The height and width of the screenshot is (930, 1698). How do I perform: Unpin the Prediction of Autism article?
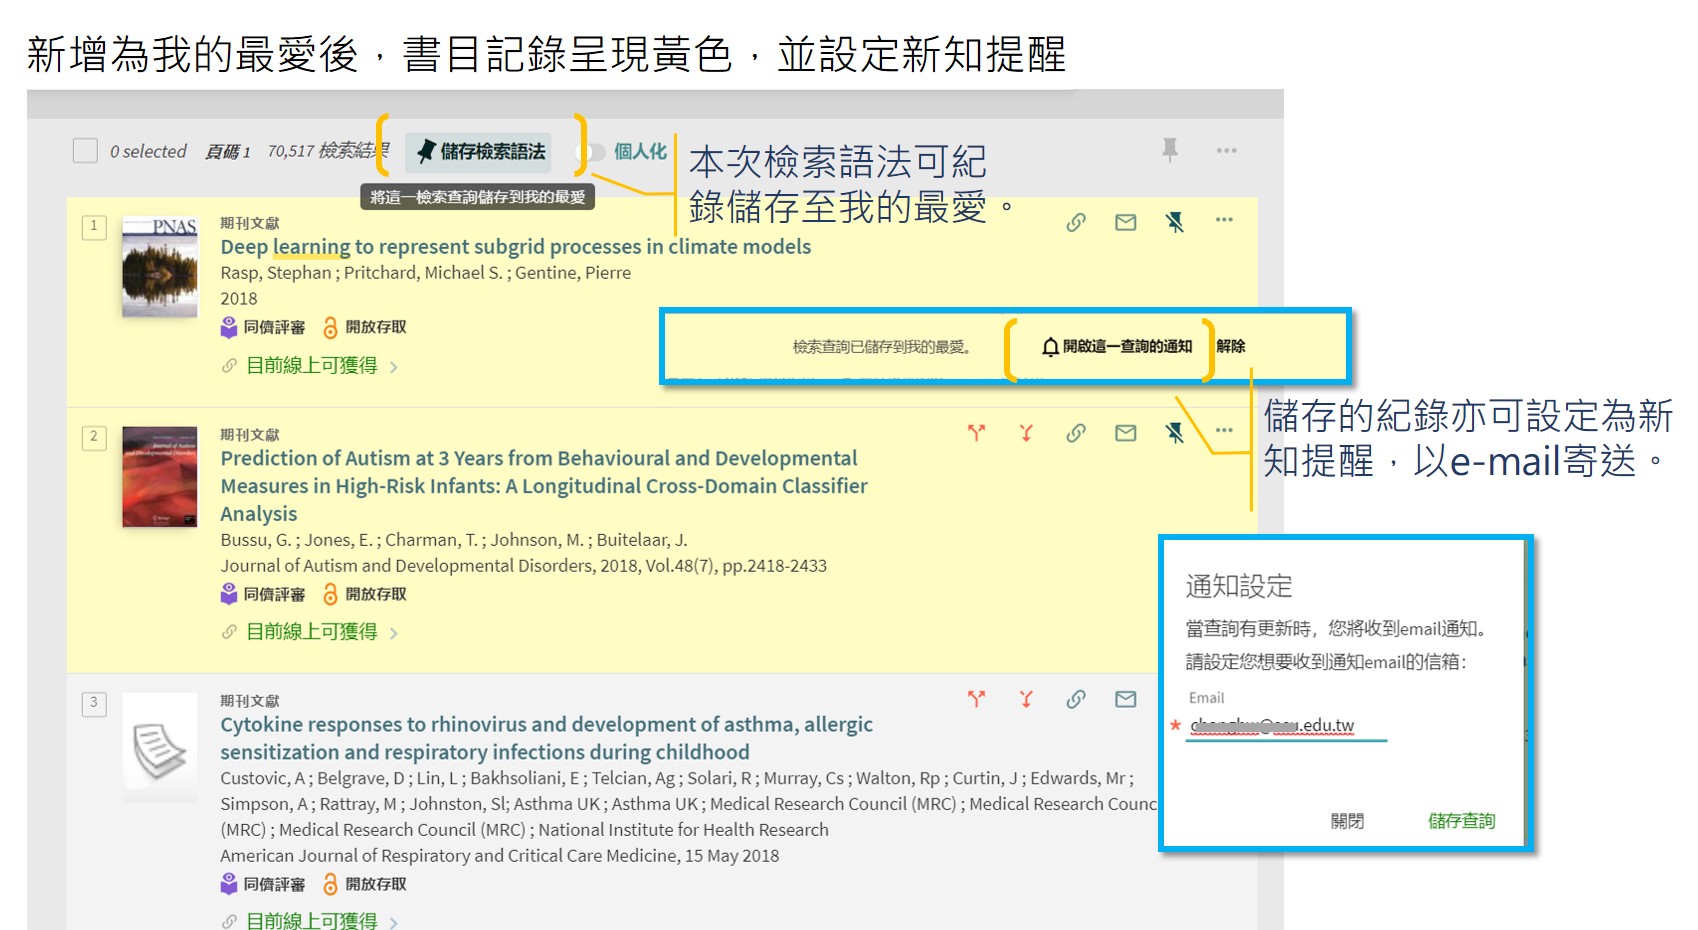point(1175,433)
